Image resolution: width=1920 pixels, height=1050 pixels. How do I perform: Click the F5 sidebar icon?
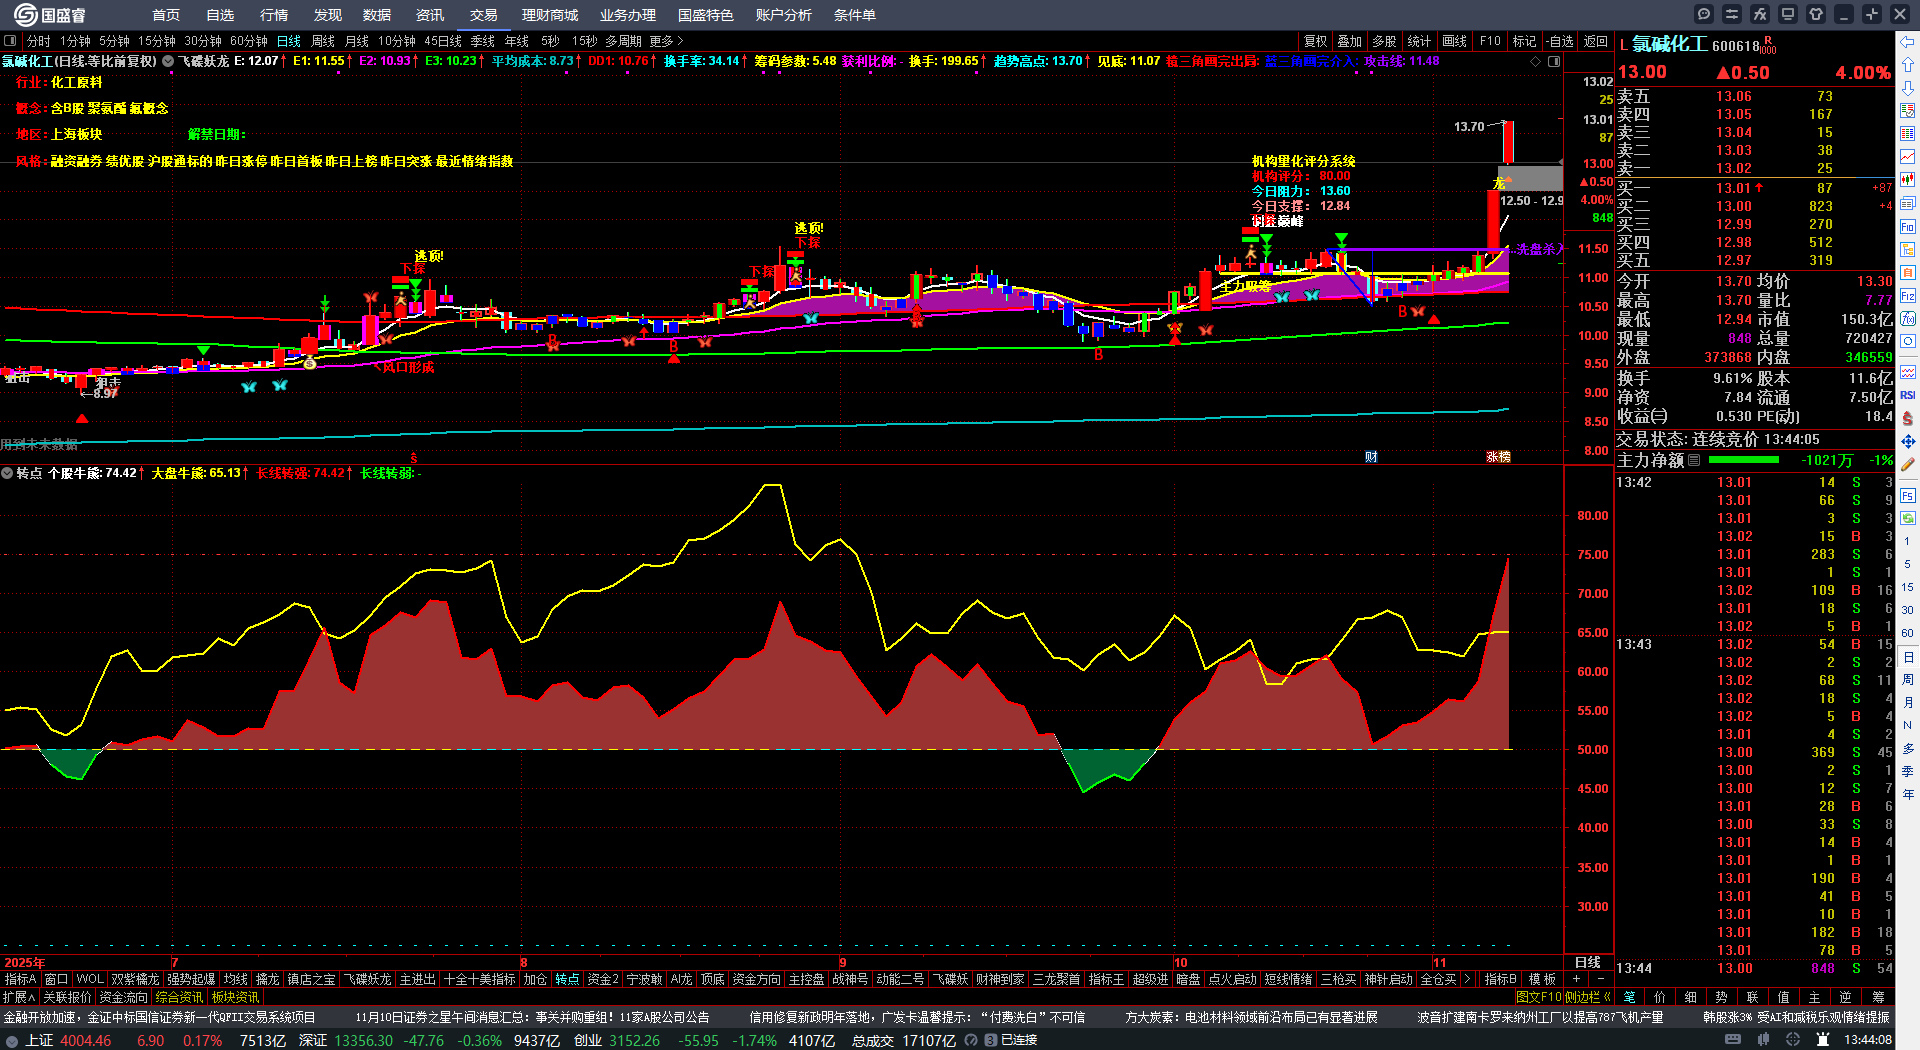click(x=1908, y=496)
